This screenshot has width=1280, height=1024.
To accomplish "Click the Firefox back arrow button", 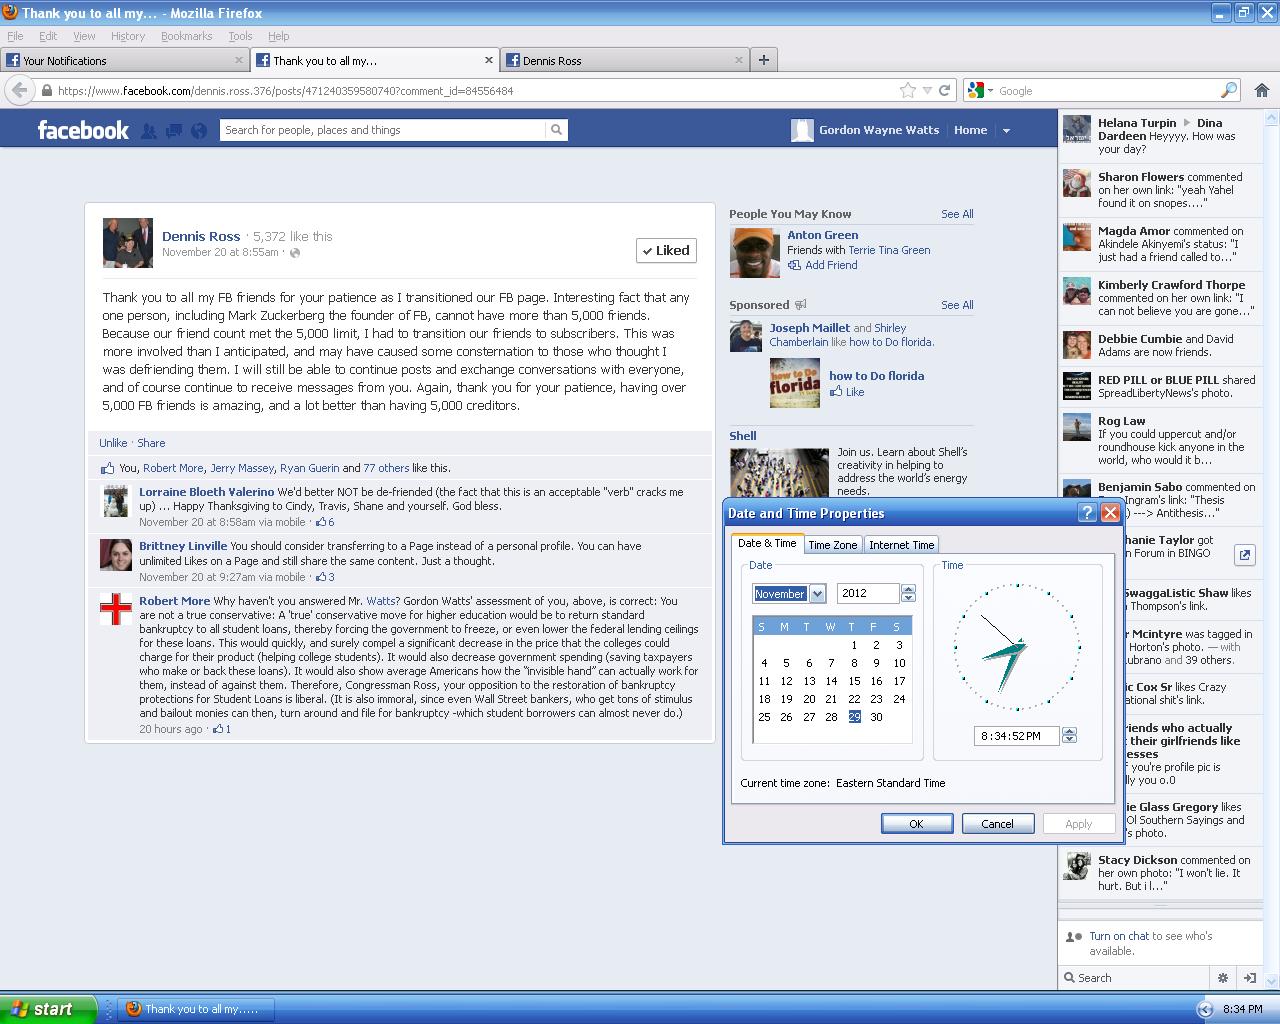I will 18,90.
